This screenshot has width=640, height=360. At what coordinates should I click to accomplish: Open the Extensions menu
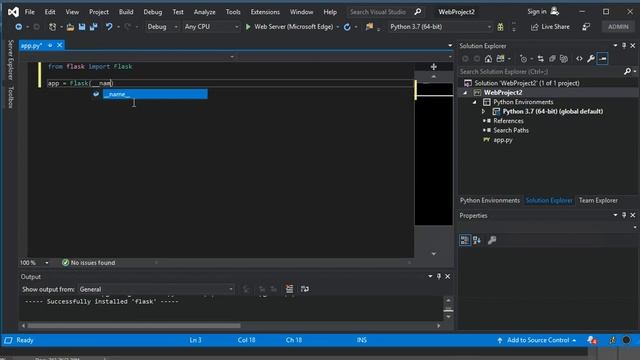click(x=265, y=12)
